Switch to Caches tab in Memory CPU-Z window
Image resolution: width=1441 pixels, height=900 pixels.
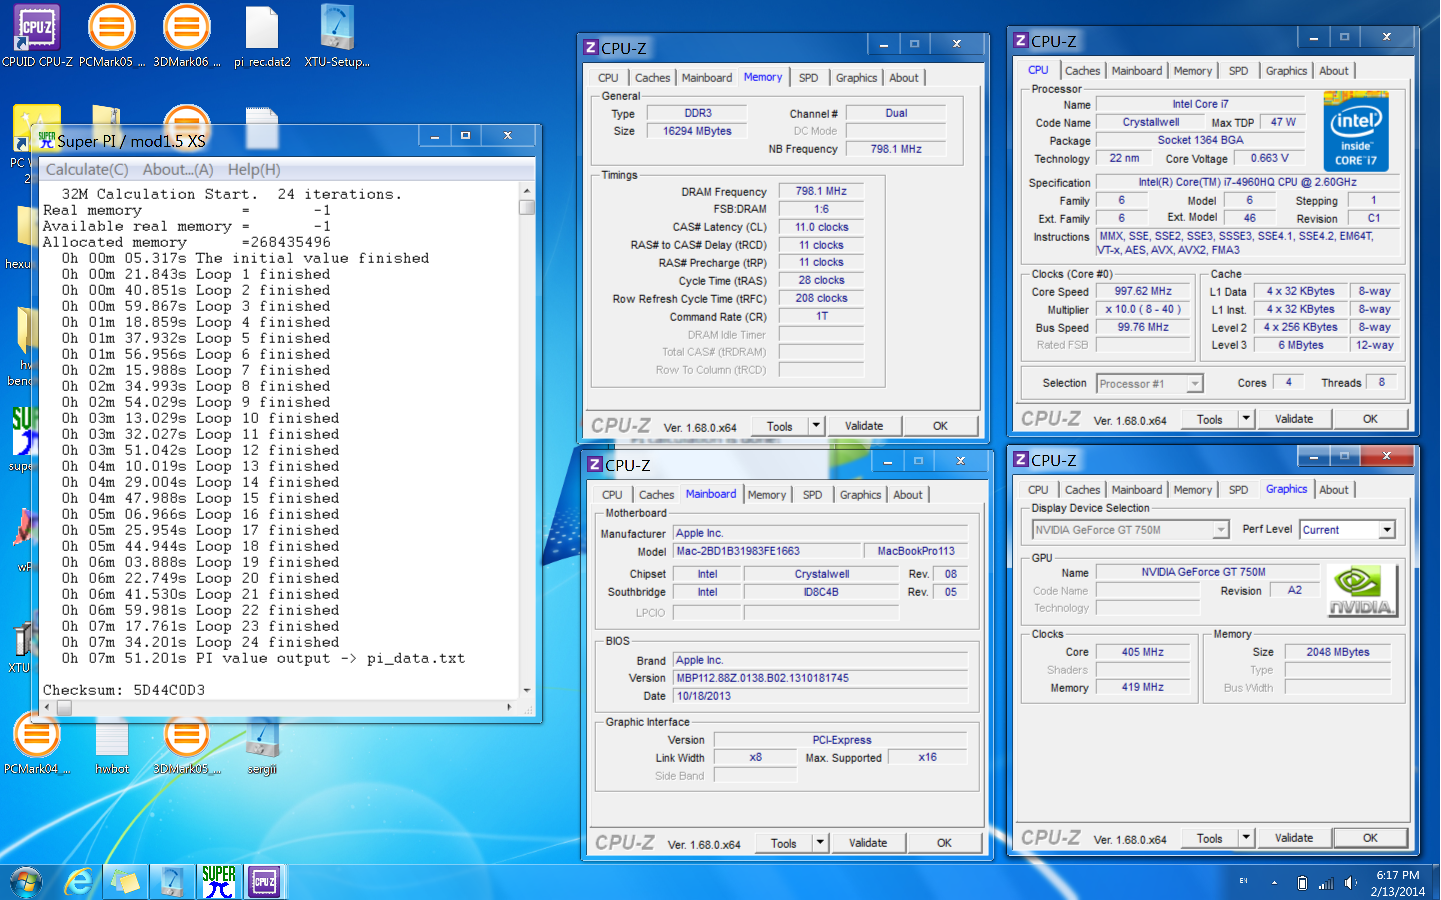[x=652, y=78]
